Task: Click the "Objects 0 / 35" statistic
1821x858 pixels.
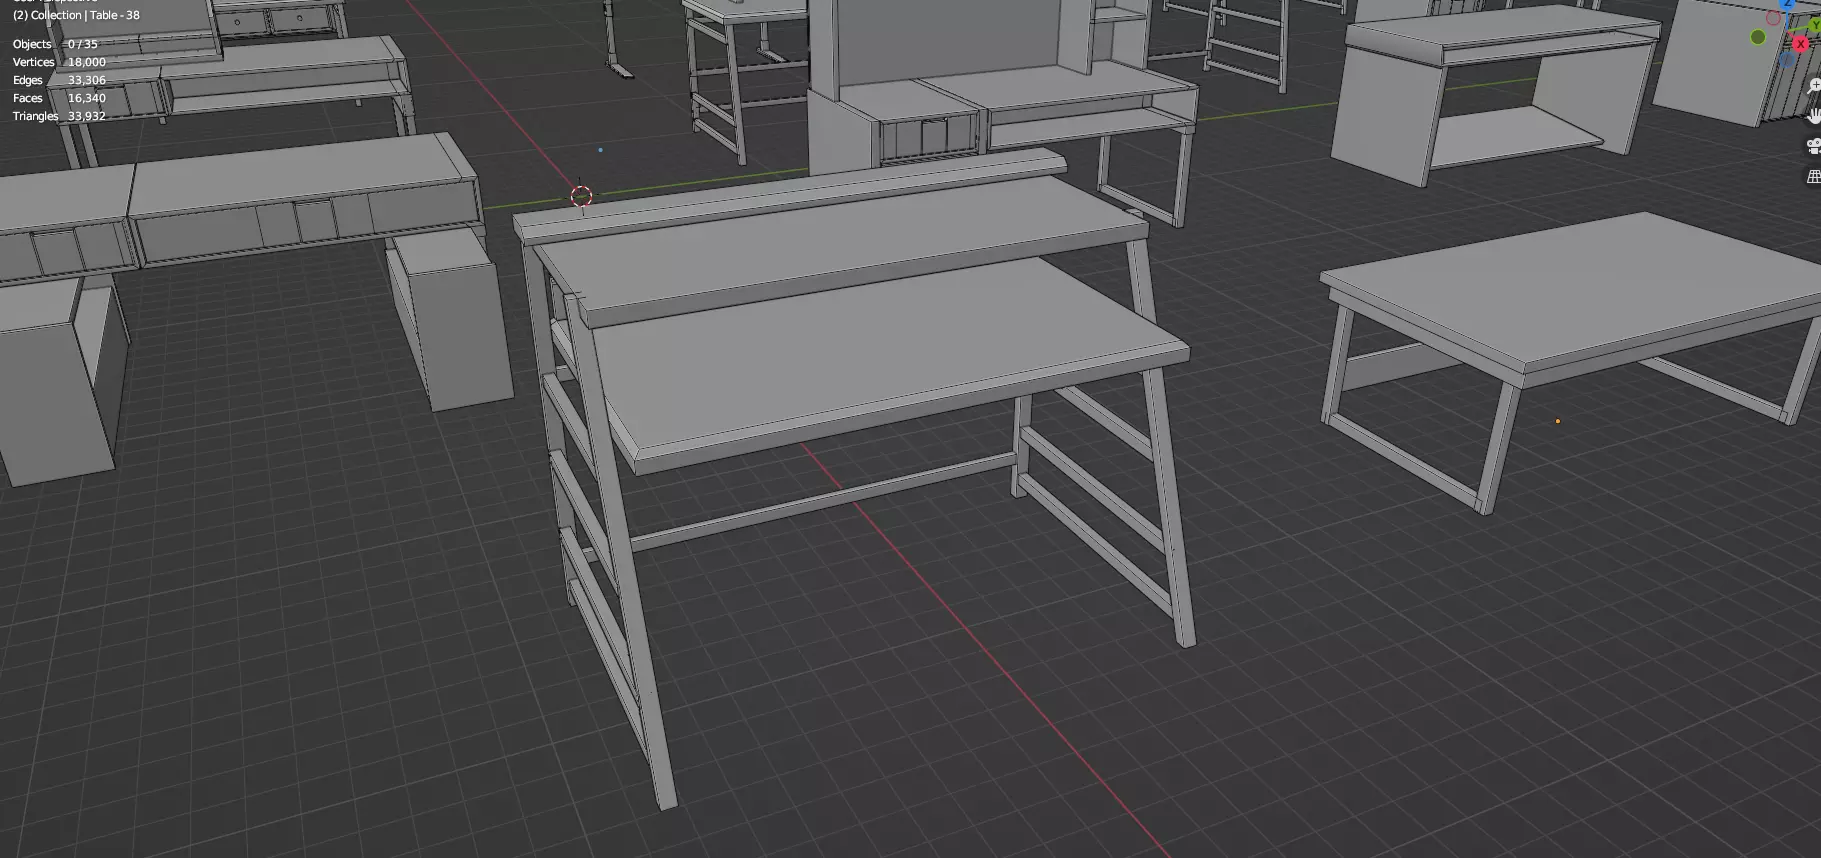Action: click(55, 44)
